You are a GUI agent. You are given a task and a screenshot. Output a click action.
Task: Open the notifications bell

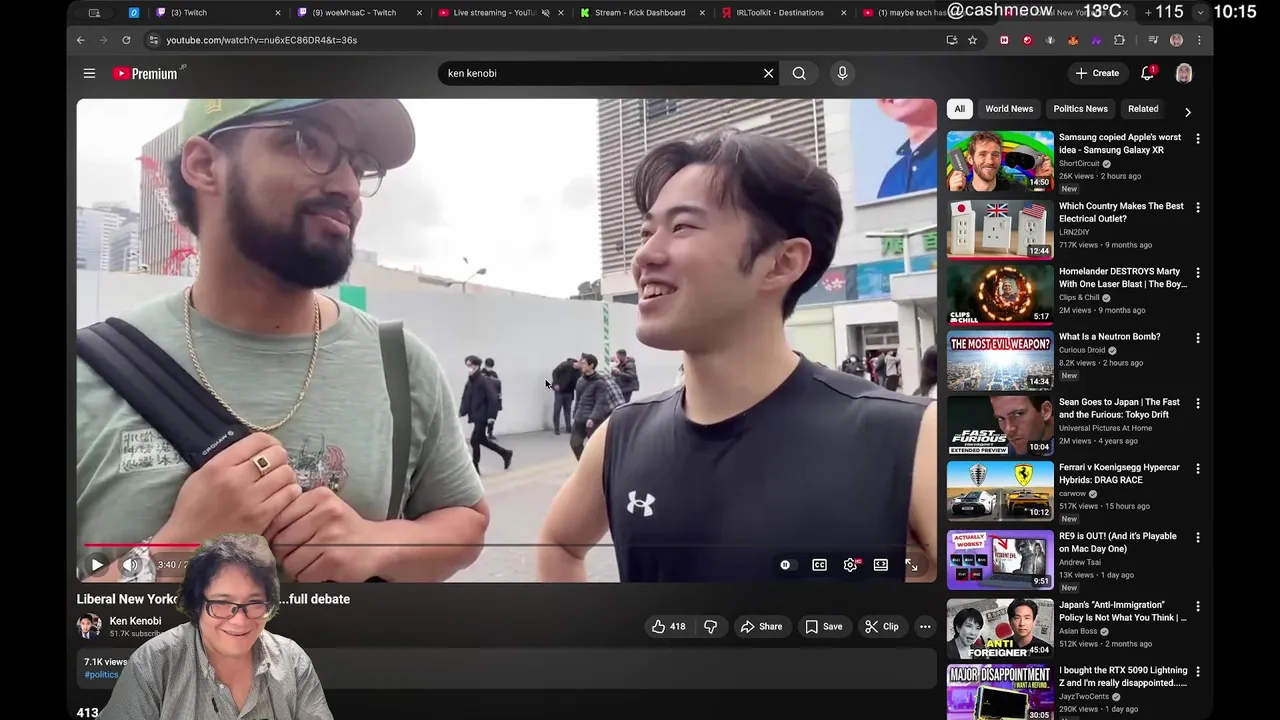pyautogui.click(x=1148, y=73)
